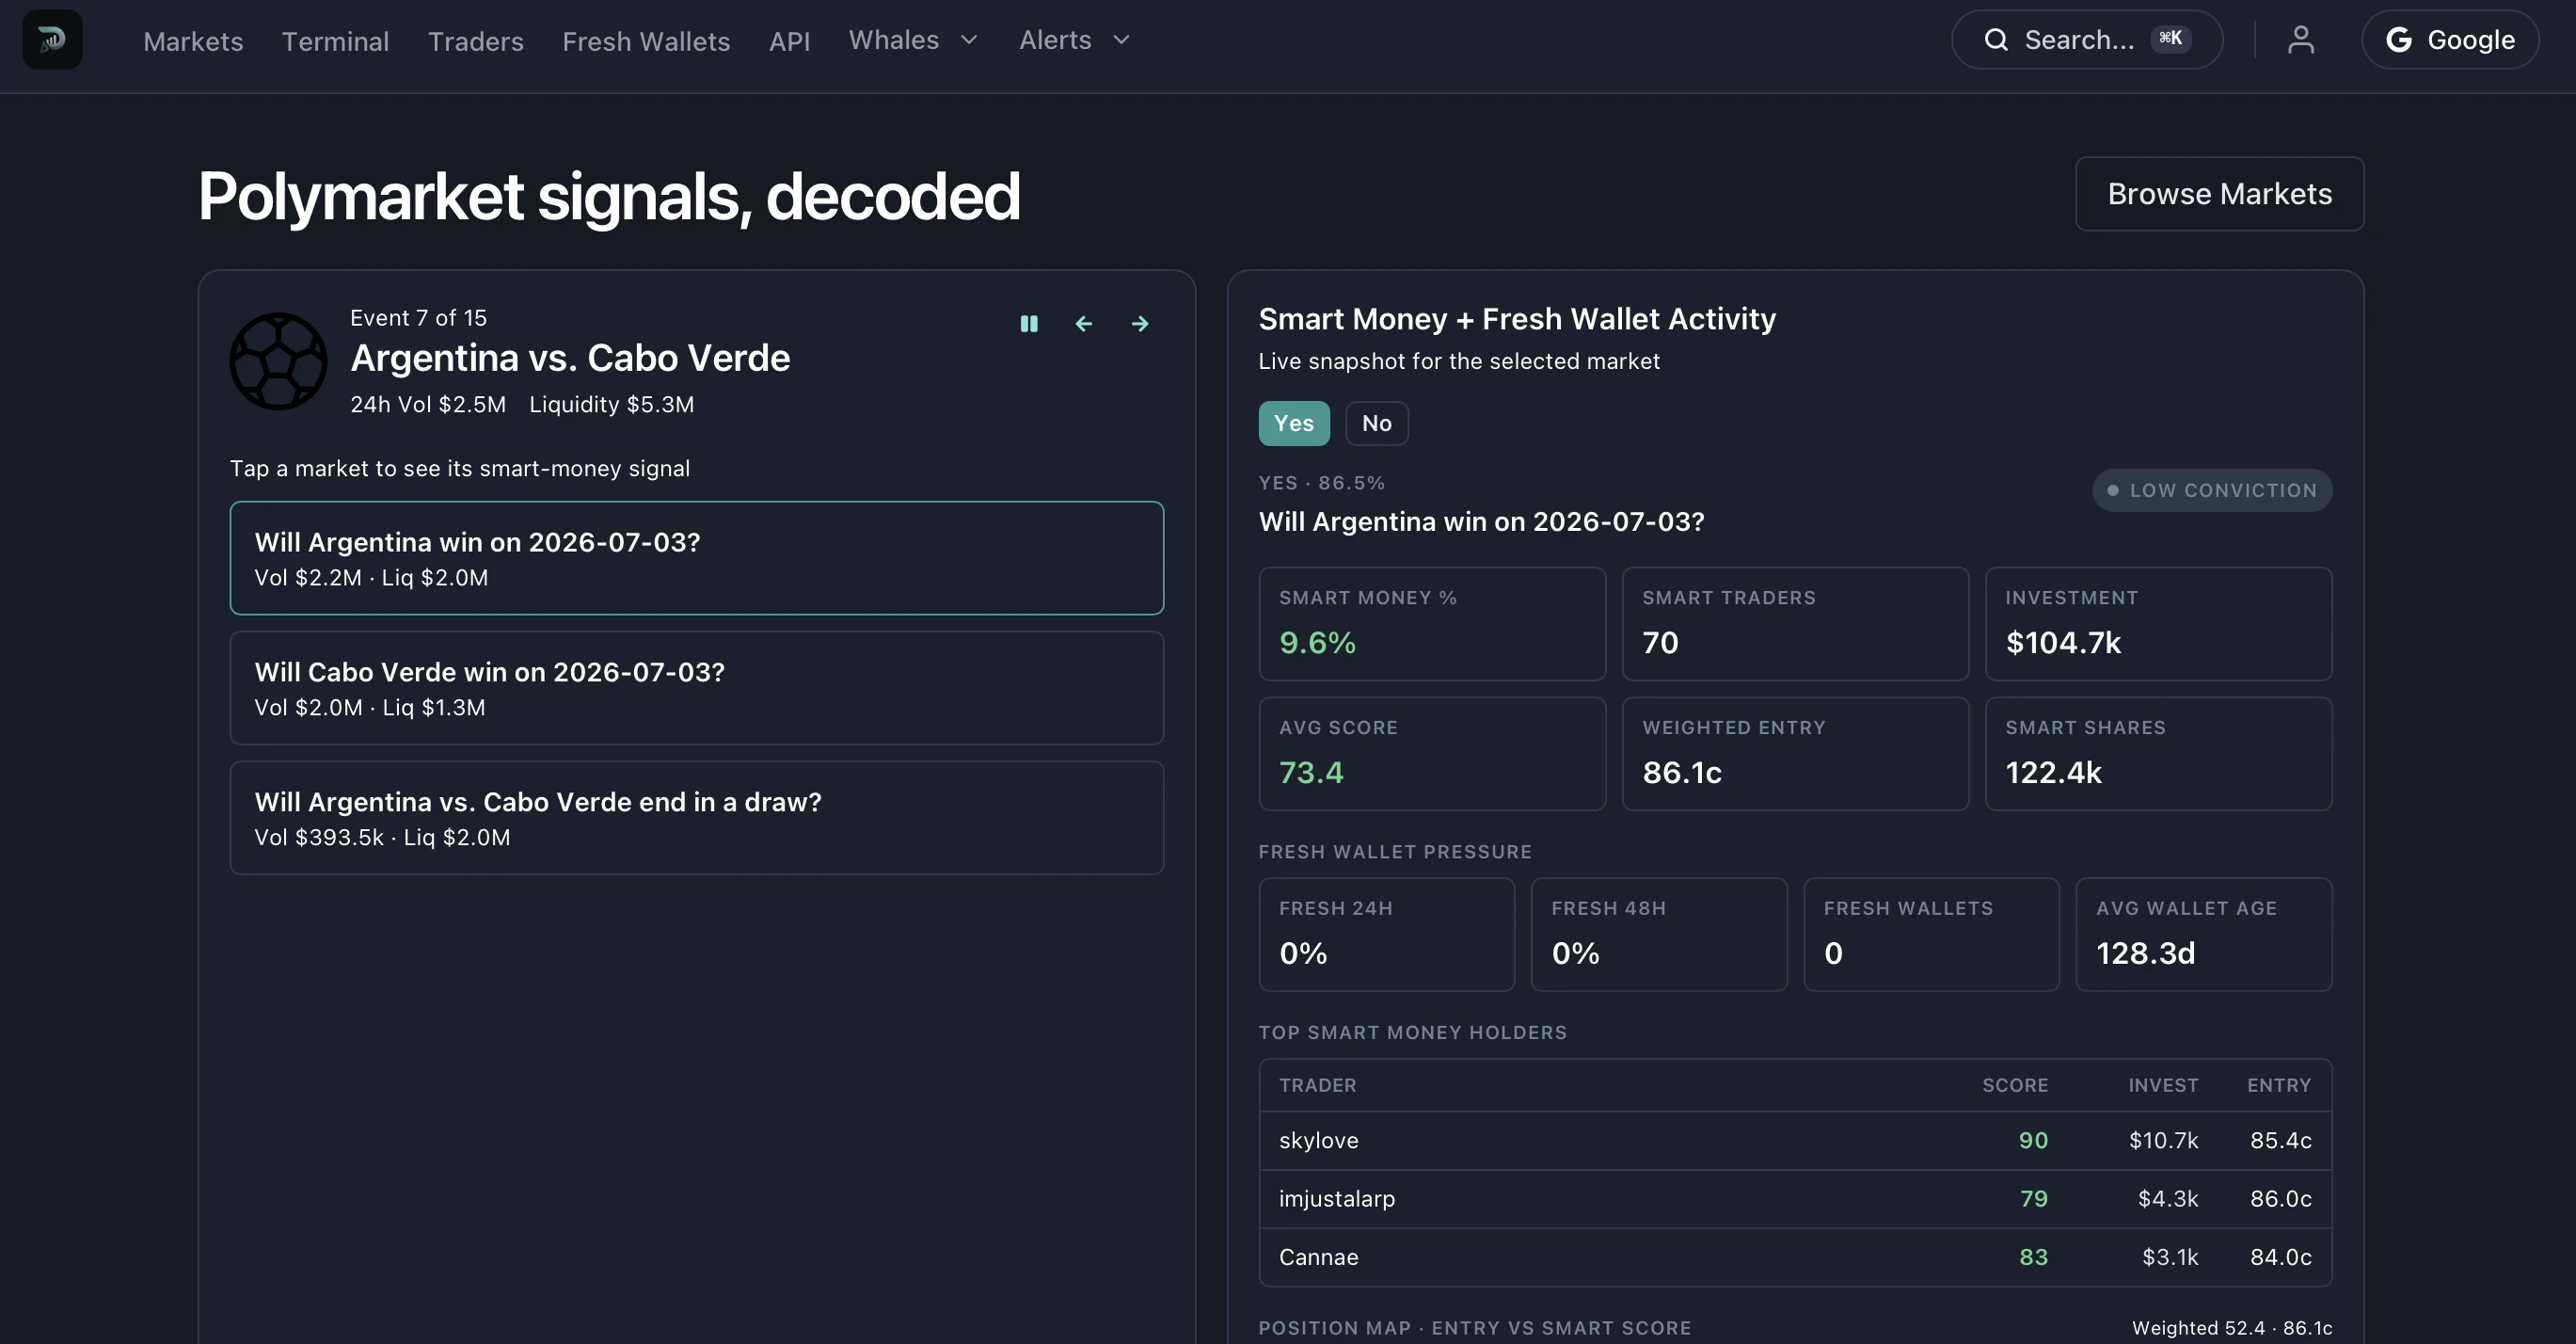Open the Terminal page

[x=335, y=41]
